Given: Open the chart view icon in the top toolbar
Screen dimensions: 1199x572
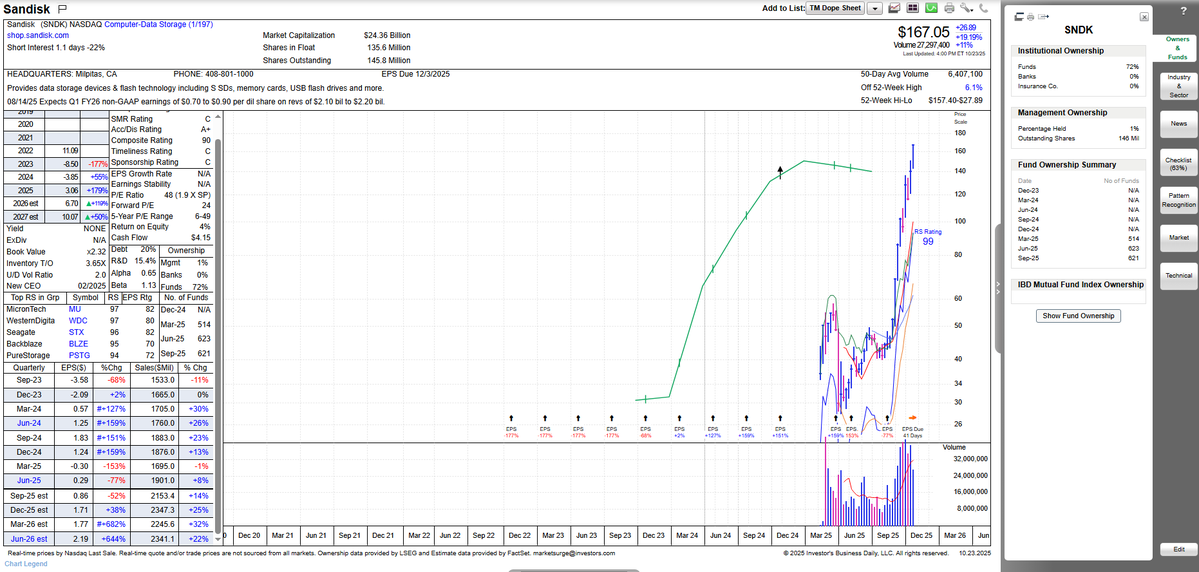Looking at the screenshot, I should point(894,8).
